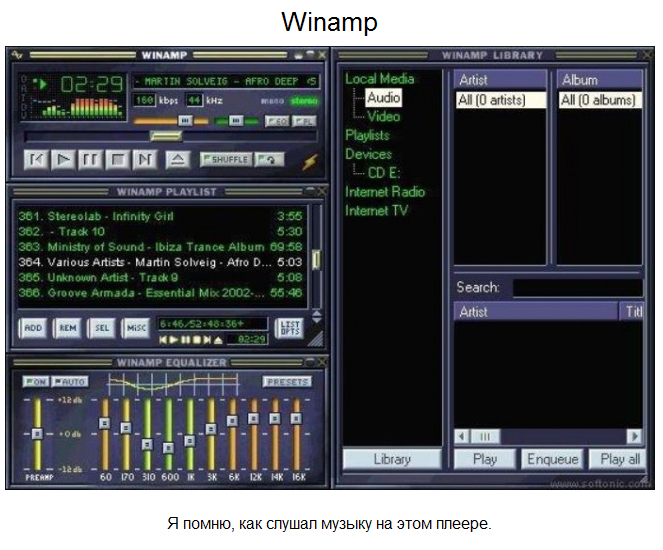This screenshot has height=550, width=663.
Task: Open the playlist REM menu button
Action: (x=68, y=328)
